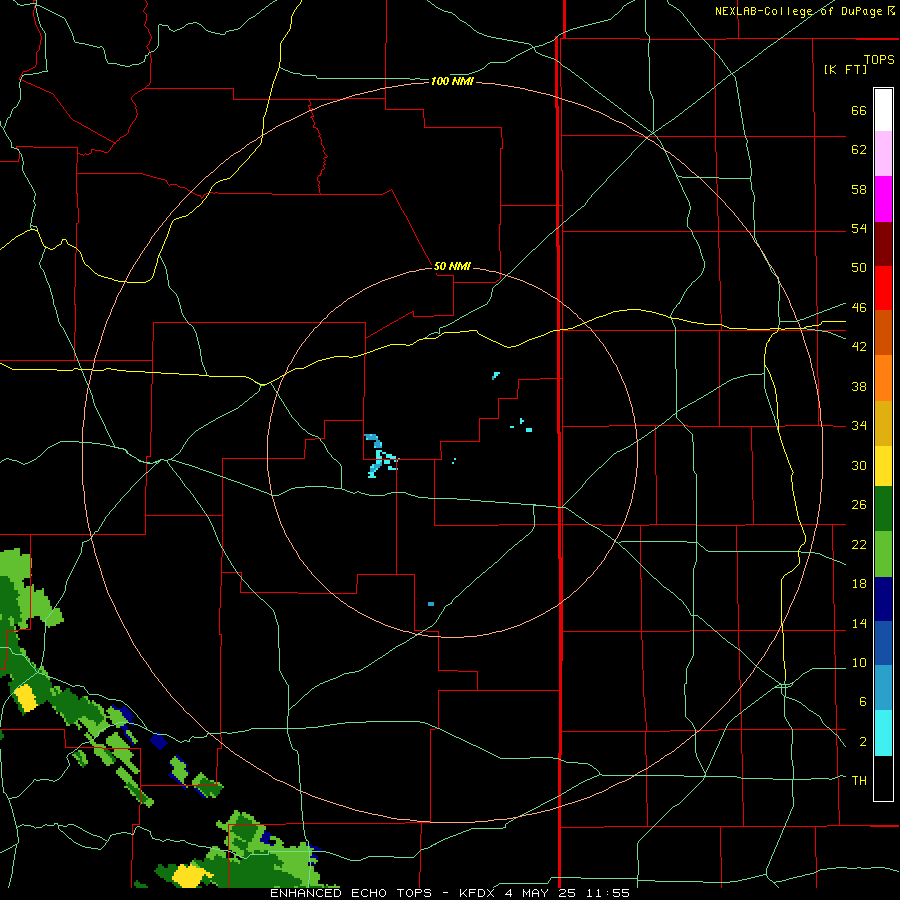
Task: Click the dark green legend swatch
Action: point(883,509)
